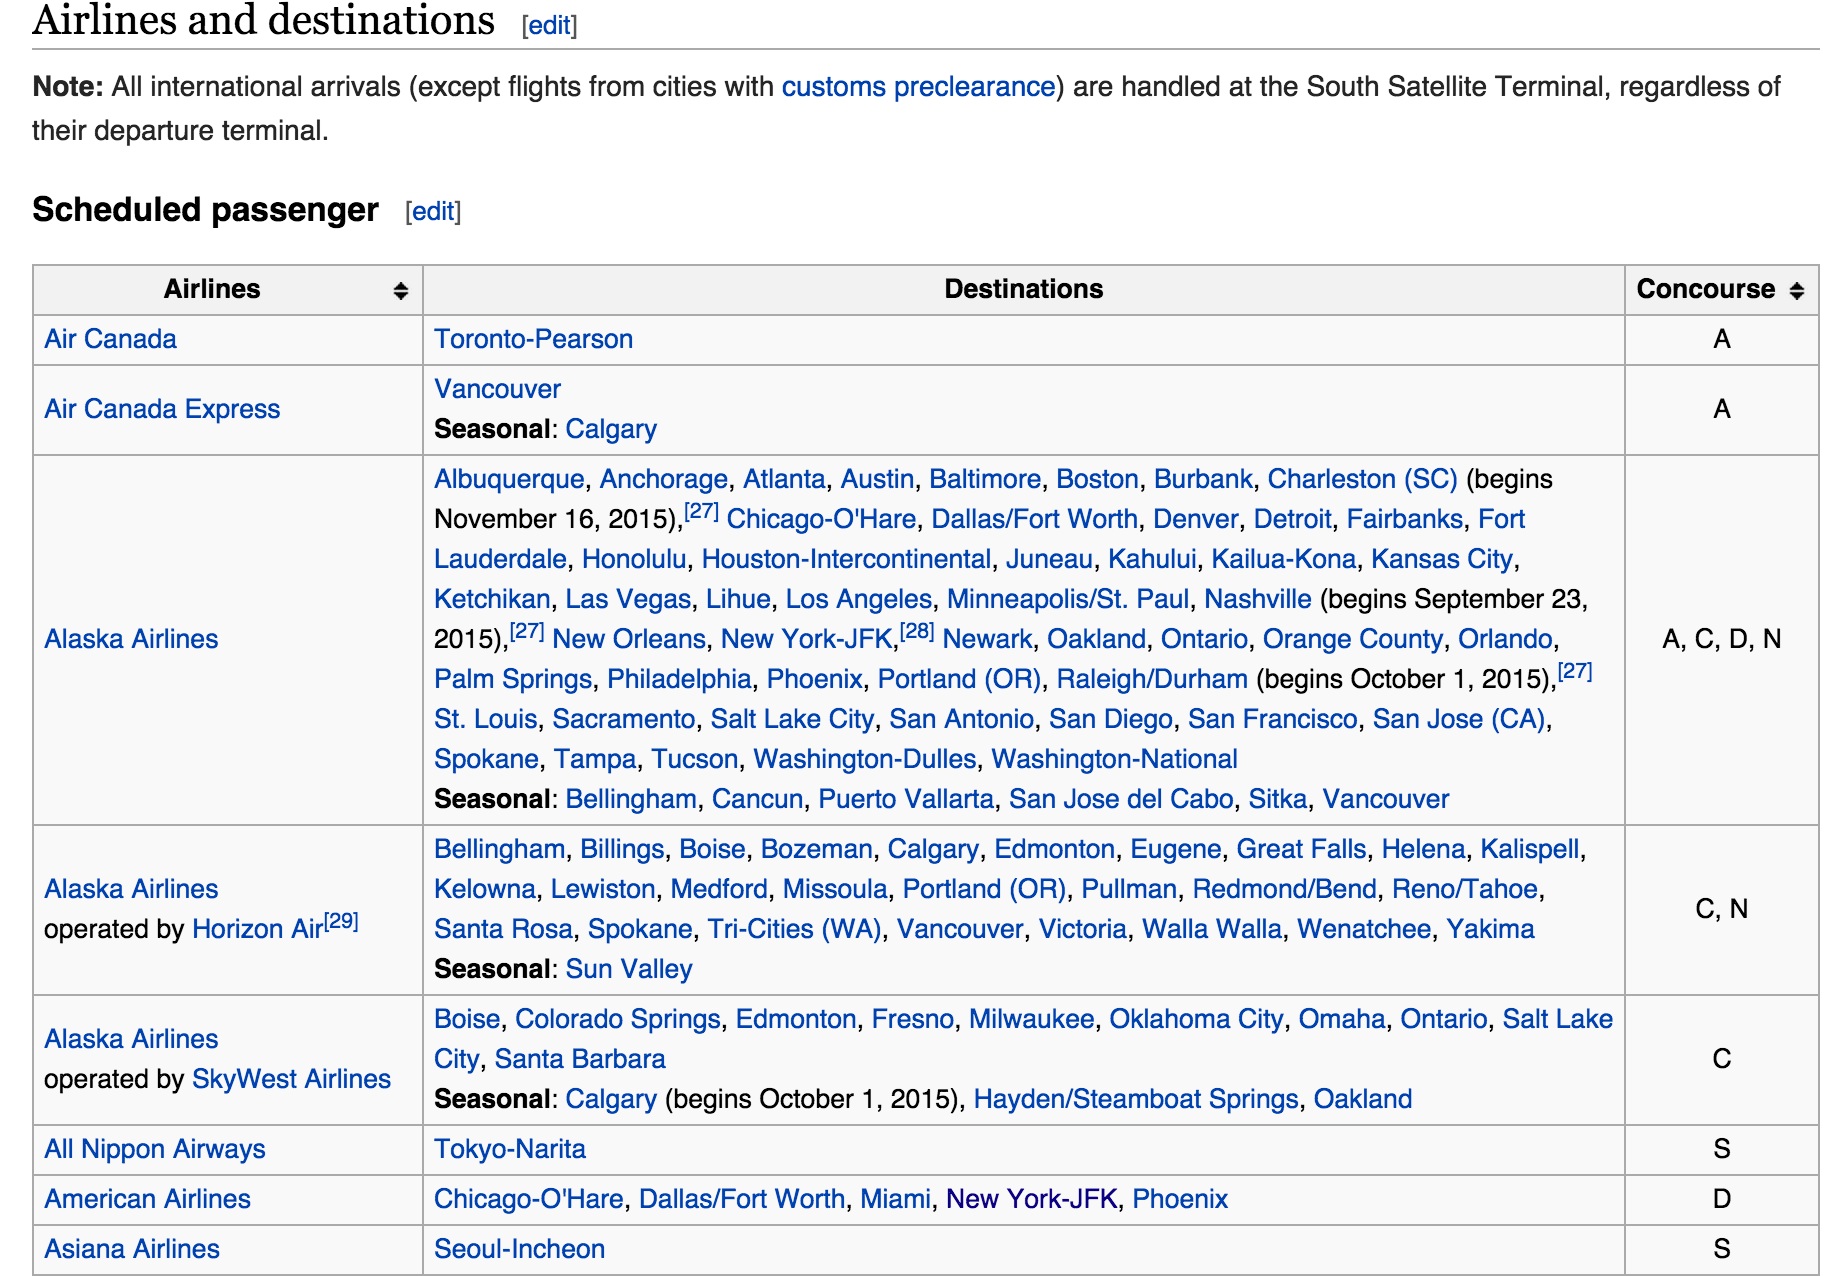Screen dimensions: 1826x1276
Task: Open Reno/Tahoe destination link
Action: pyautogui.click(x=1465, y=889)
